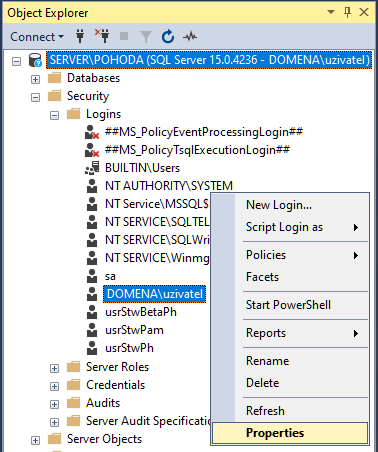Select NT AUTHORITY\SYSTEM login
This screenshot has width=378, height=452.
click(x=169, y=186)
